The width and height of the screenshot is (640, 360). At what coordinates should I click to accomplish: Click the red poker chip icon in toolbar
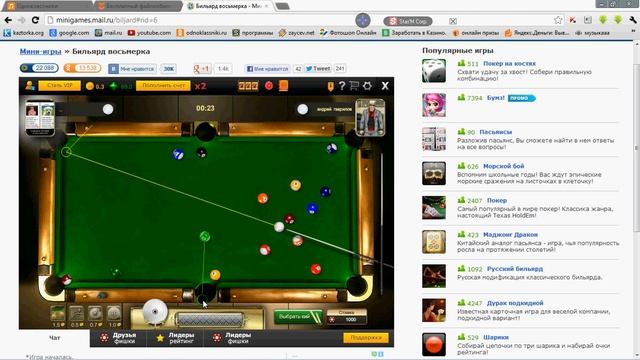coord(269,86)
